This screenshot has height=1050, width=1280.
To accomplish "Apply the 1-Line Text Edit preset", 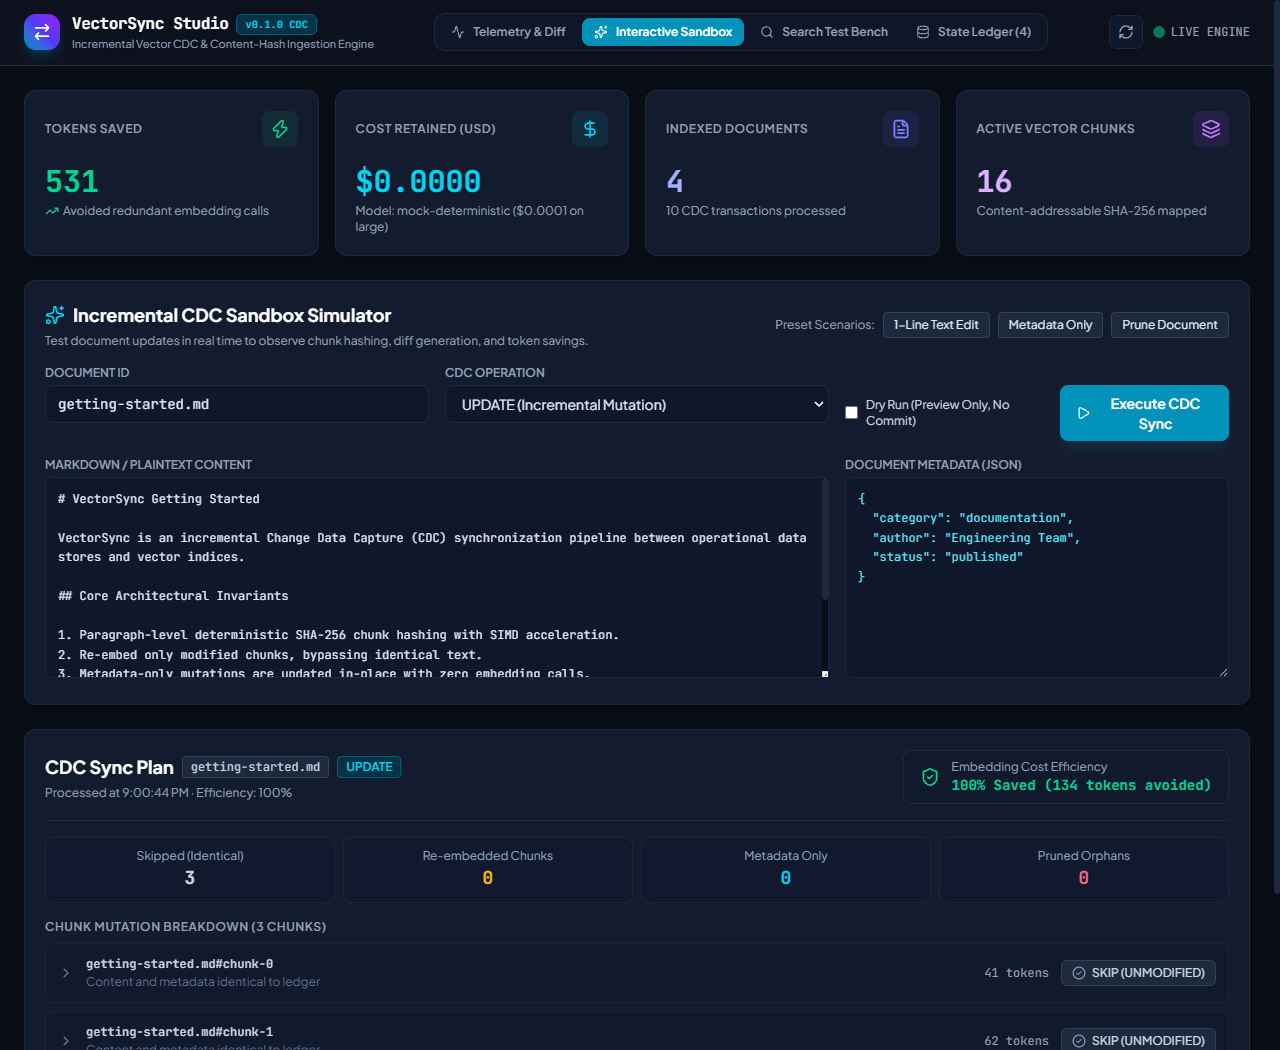I will click(x=936, y=325).
